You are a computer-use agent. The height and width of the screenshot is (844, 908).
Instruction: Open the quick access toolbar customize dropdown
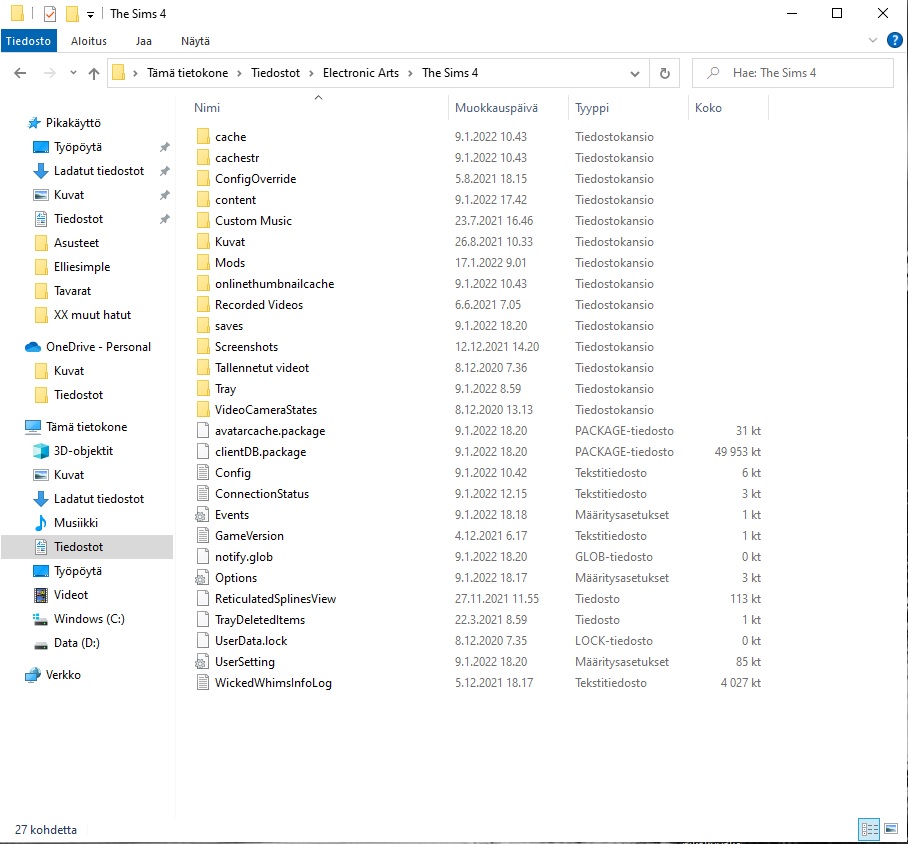pyautogui.click(x=90, y=14)
